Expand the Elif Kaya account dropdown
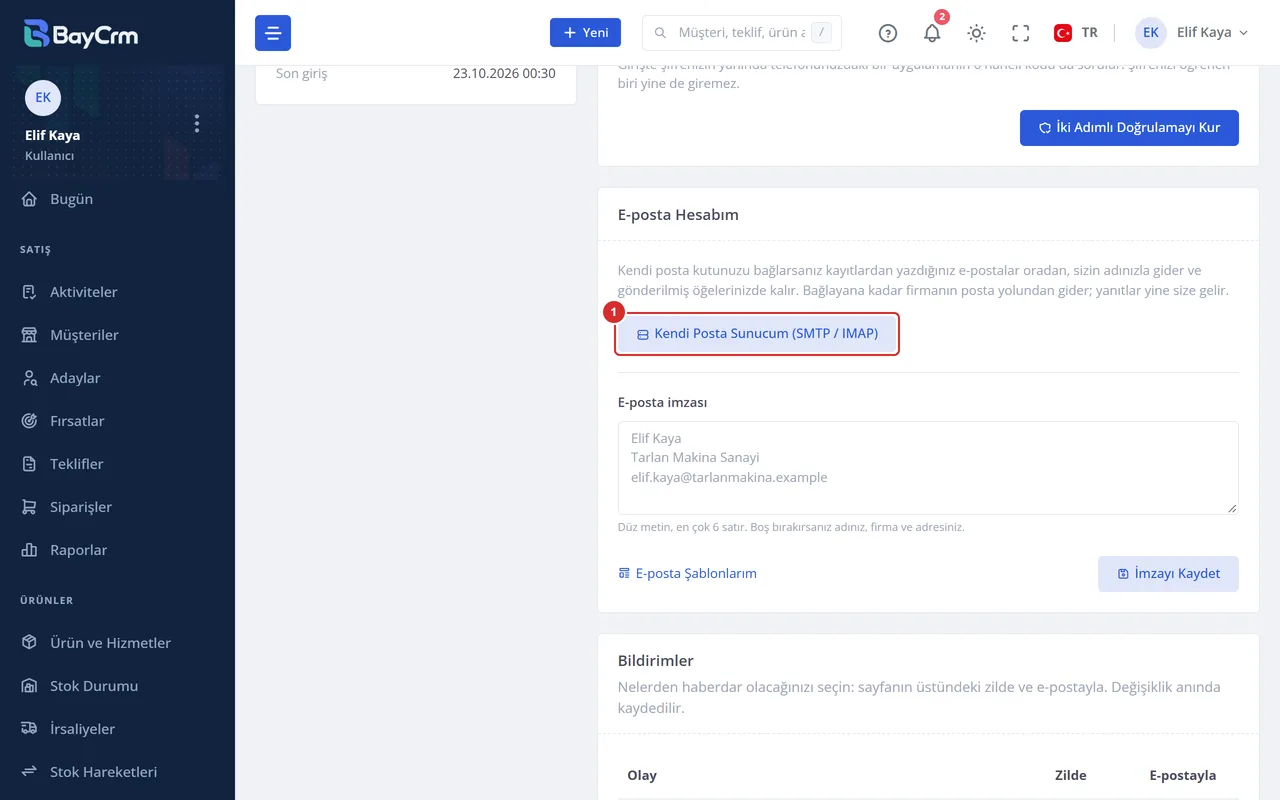This screenshot has width=1280, height=800. pos(1192,33)
